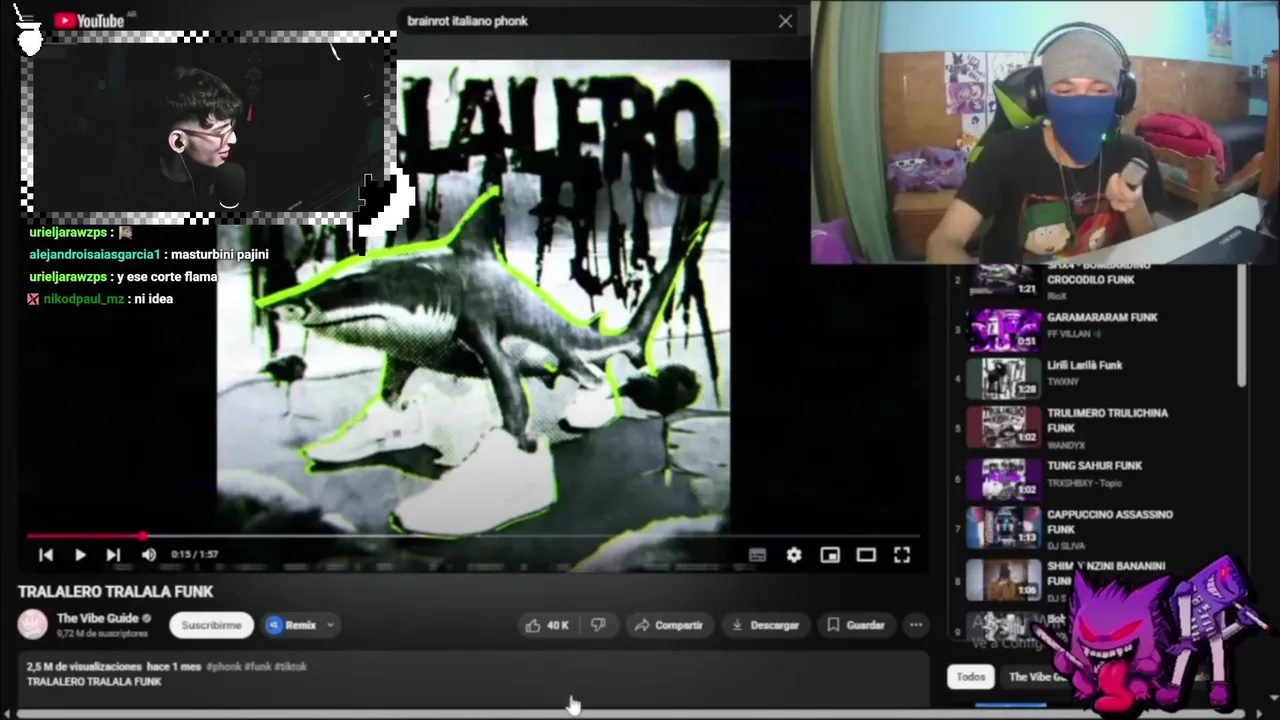Play CROCODILO FUNK thumbnail in playlist
Viewport: 1280px width, 720px height.
click(1004, 280)
